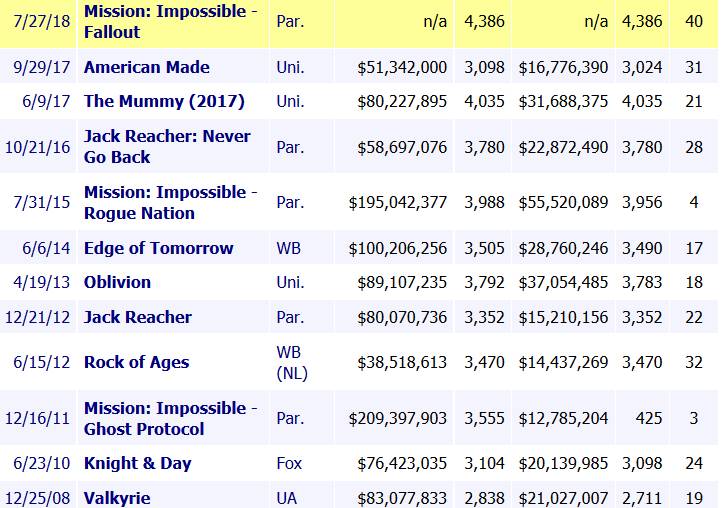Open Mission: Impossible - Rogue Nation link
Screen dimensions: 726x508
click(162, 202)
